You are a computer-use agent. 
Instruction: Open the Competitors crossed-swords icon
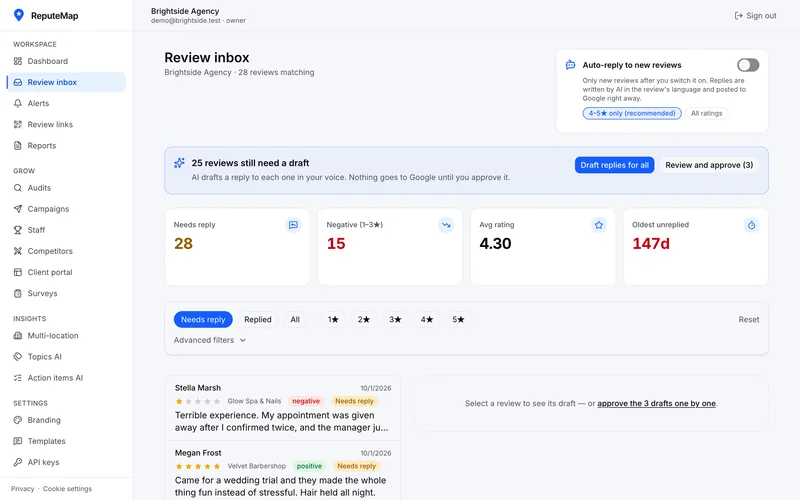pyautogui.click(x=18, y=251)
